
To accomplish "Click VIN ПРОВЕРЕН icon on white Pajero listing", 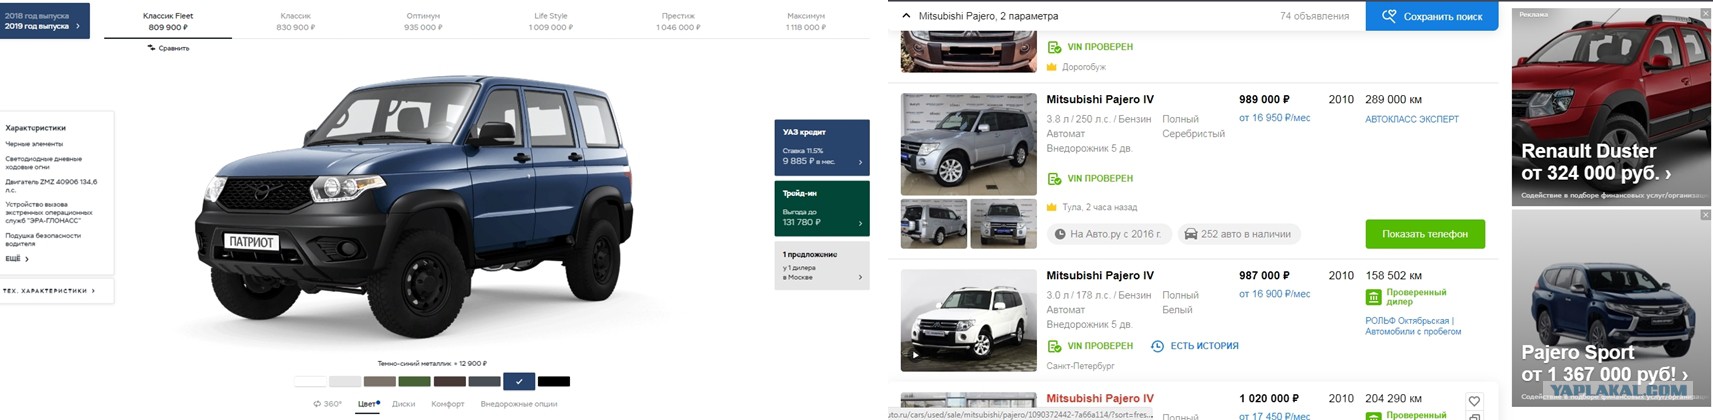I will point(1054,346).
